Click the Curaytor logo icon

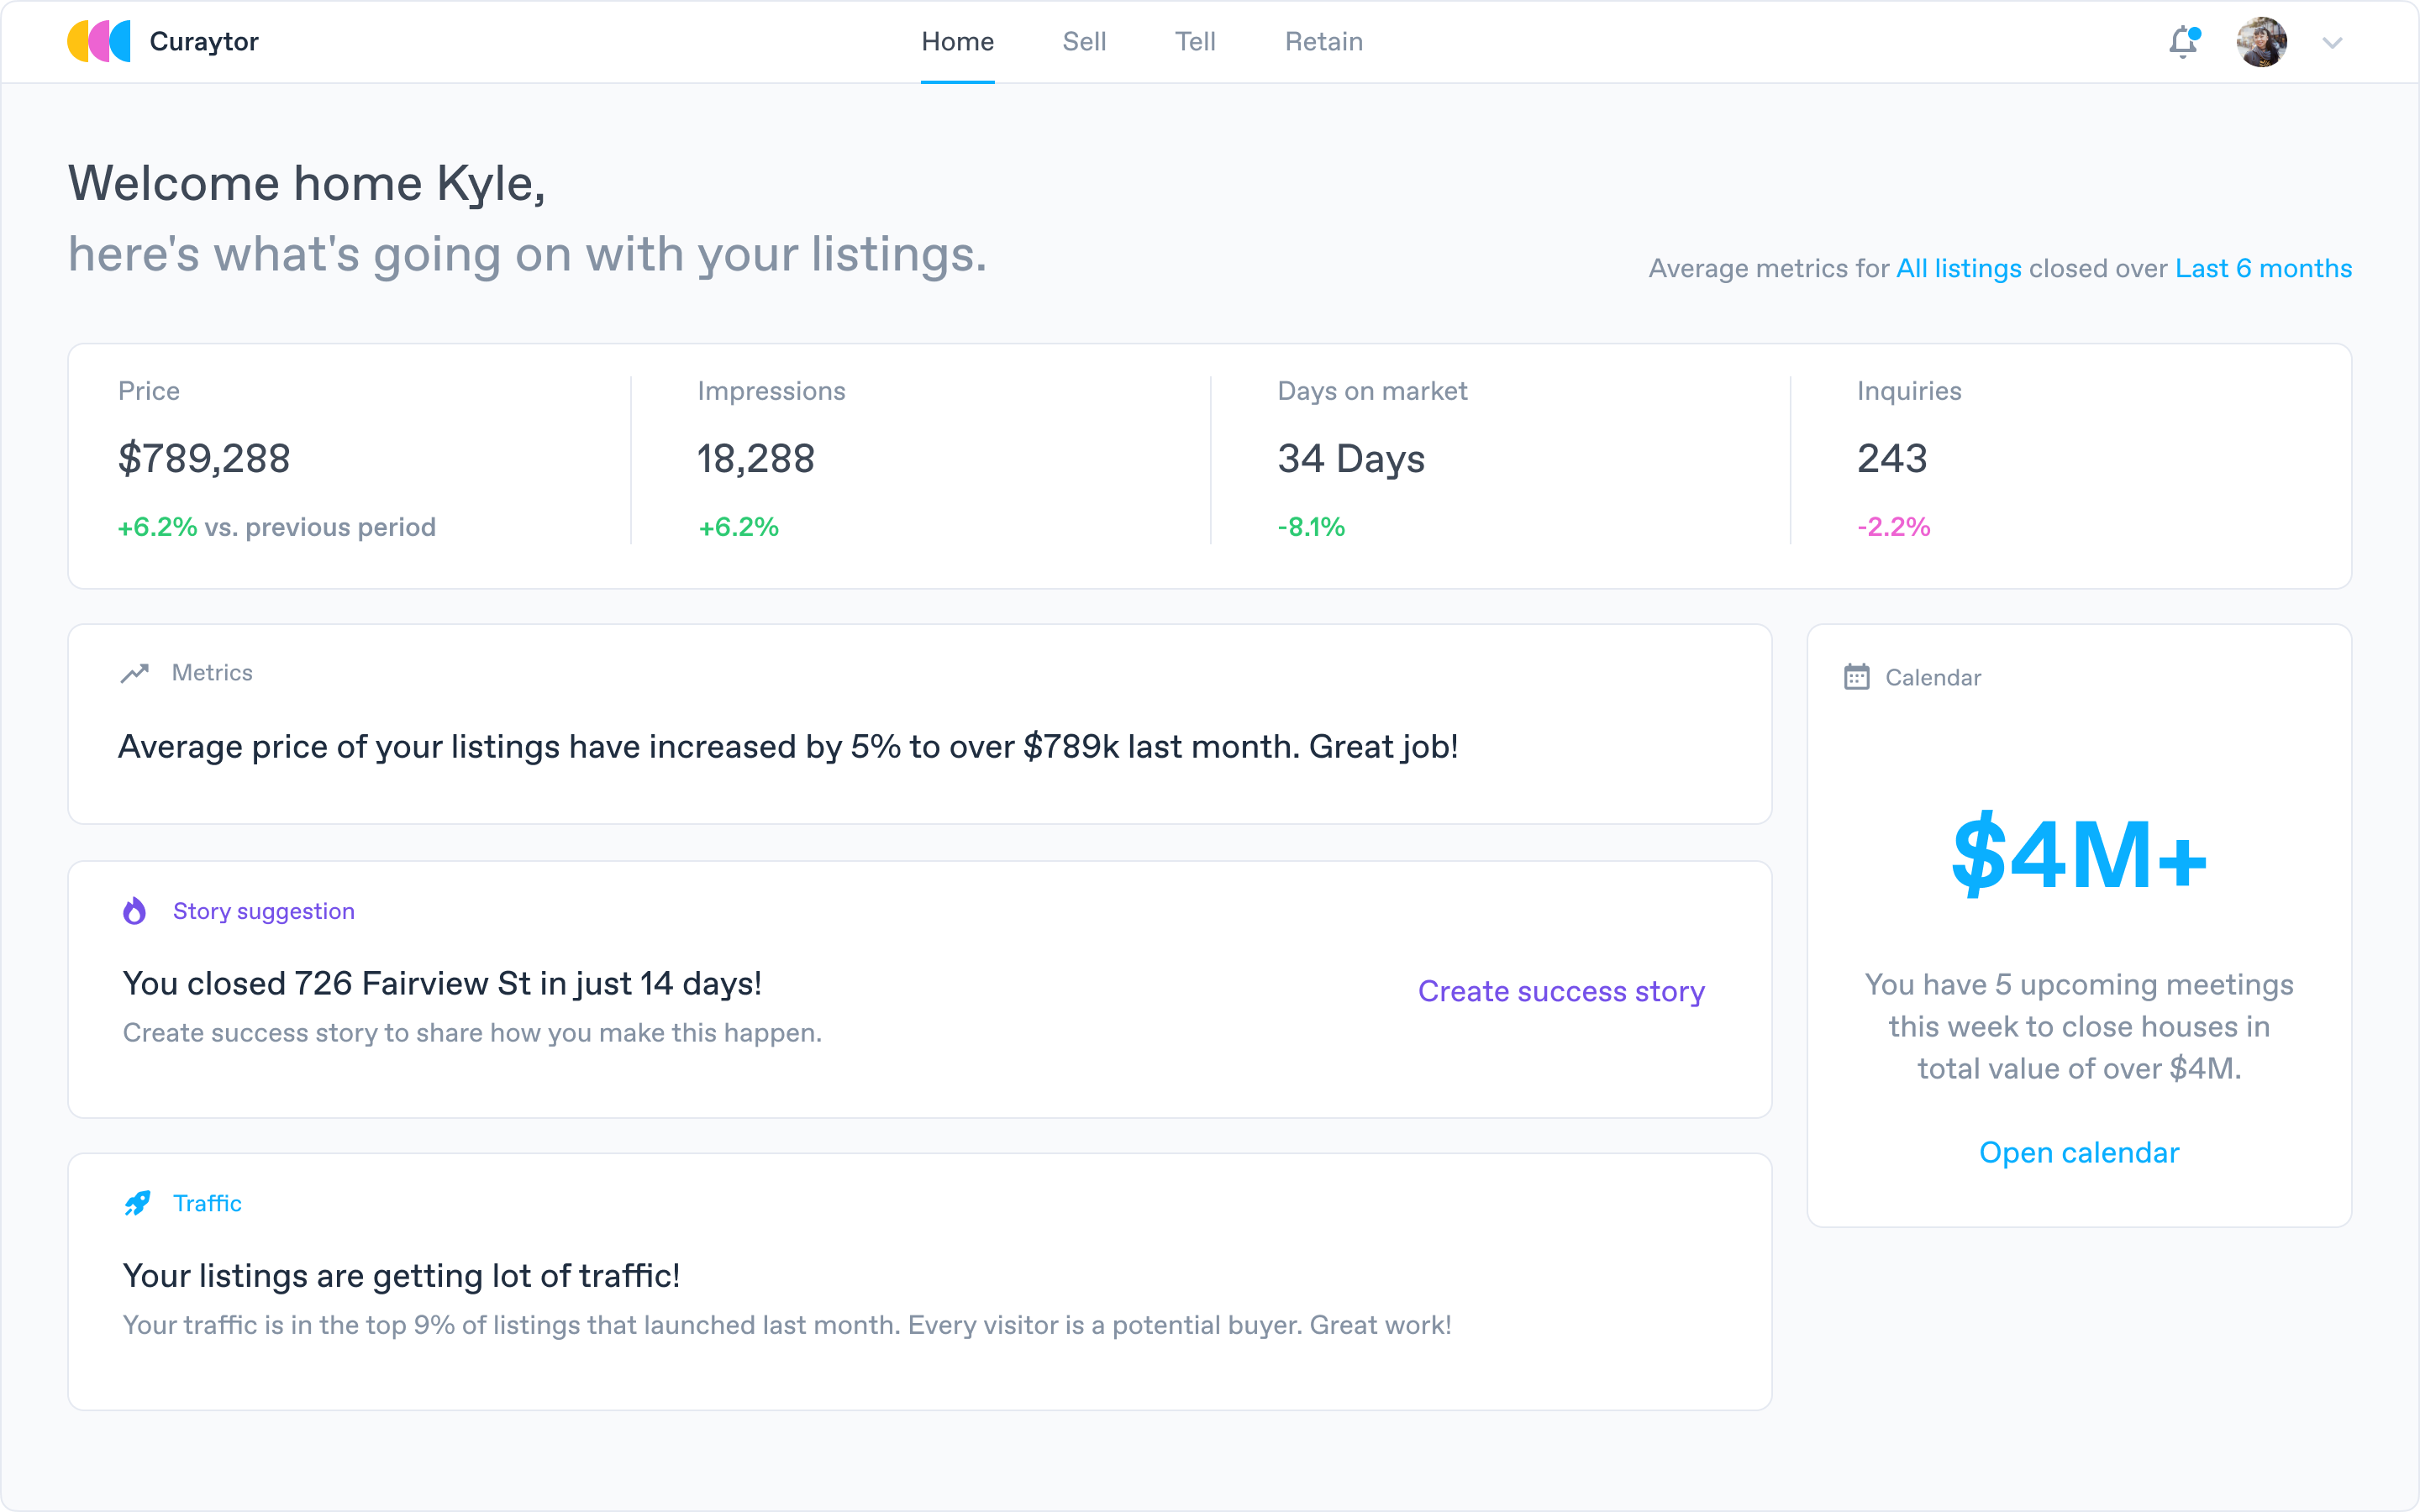[98, 42]
